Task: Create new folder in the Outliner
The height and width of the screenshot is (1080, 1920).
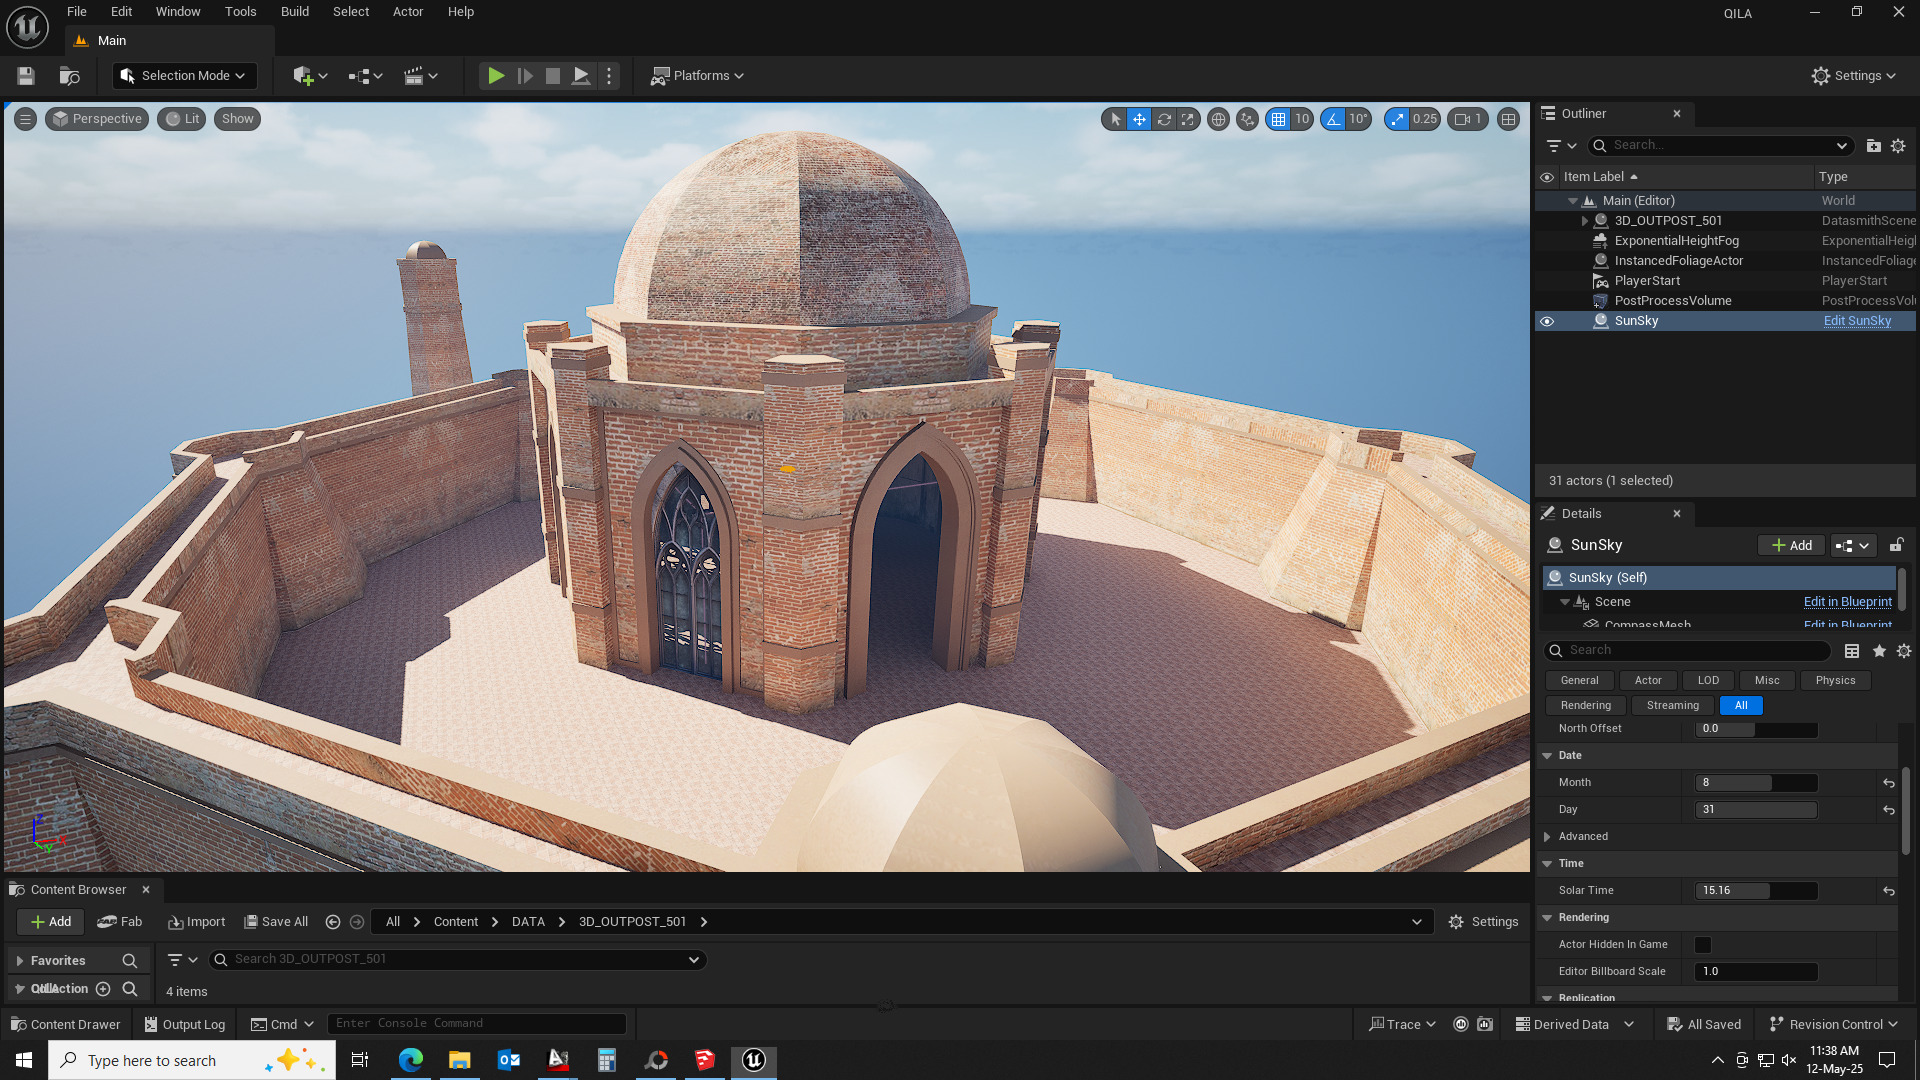Action: (1873, 146)
